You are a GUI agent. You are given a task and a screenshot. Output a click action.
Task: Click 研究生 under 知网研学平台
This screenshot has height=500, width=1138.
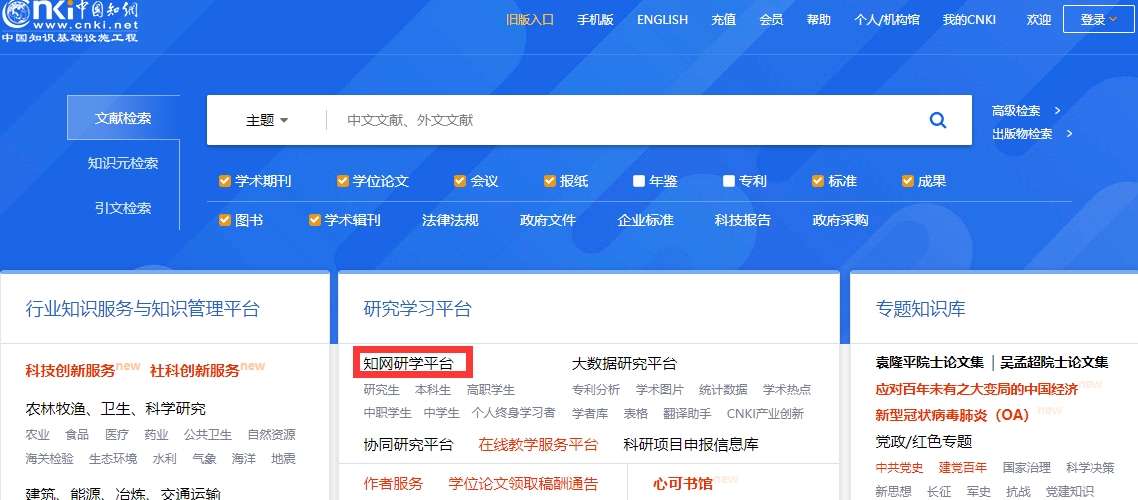click(x=382, y=390)
